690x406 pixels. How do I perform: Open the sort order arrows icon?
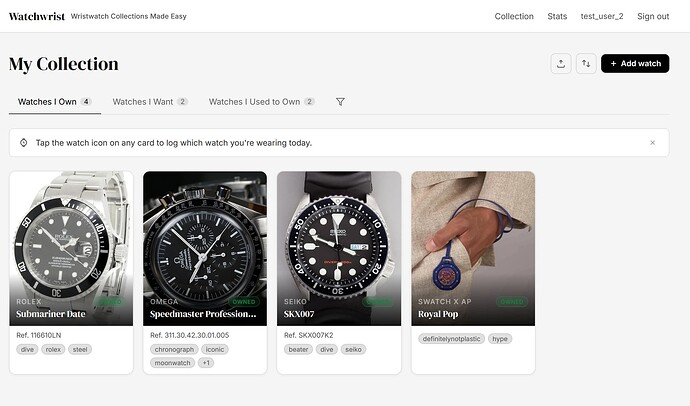pos(586,64)
